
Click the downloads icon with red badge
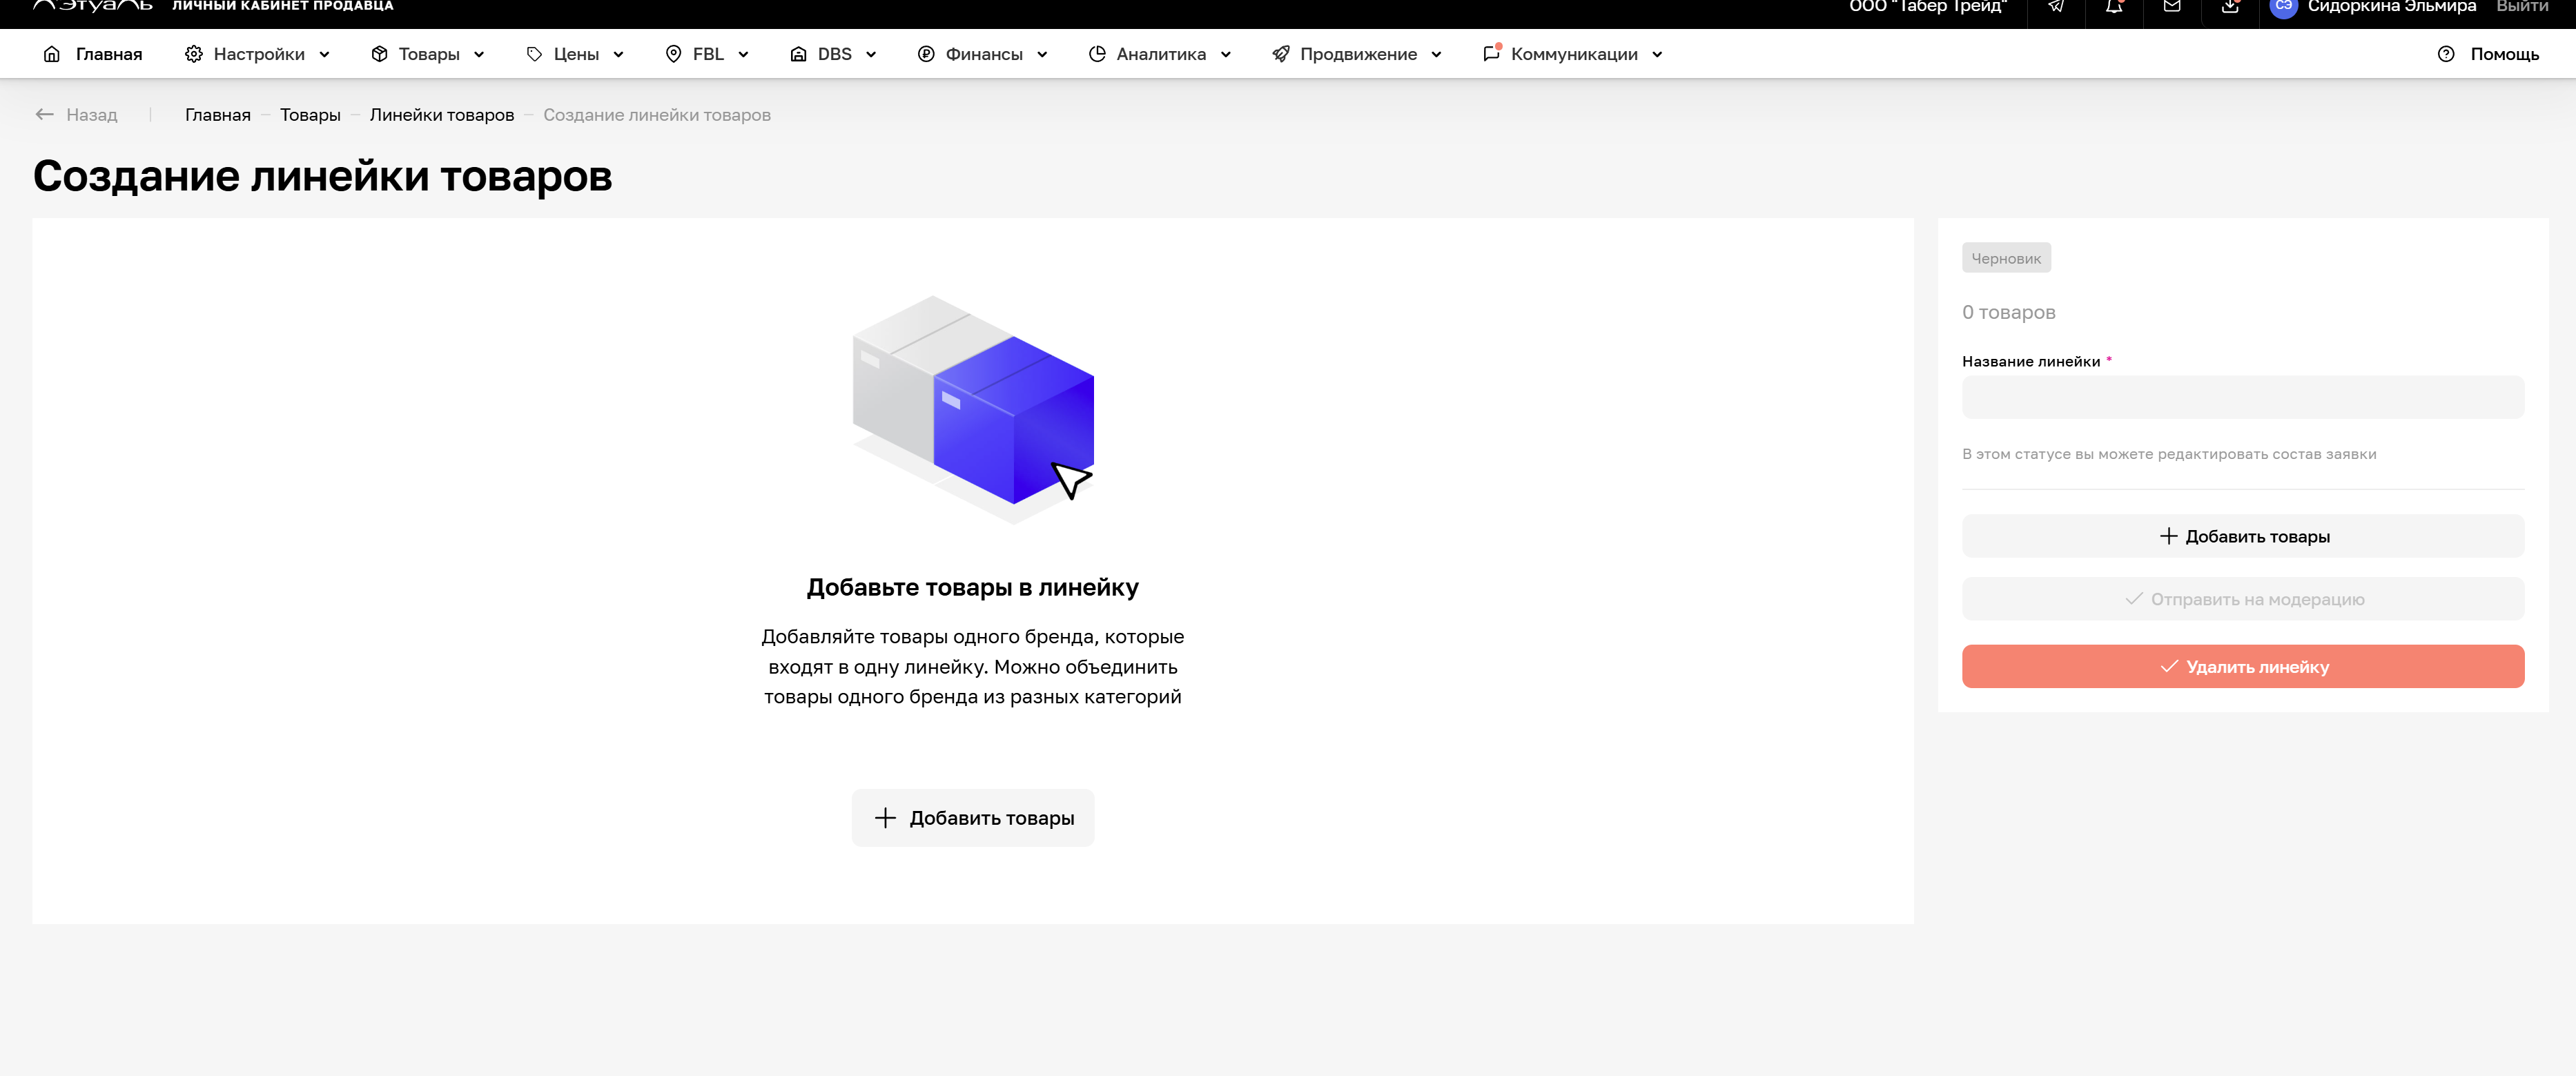pos(2230,8)
